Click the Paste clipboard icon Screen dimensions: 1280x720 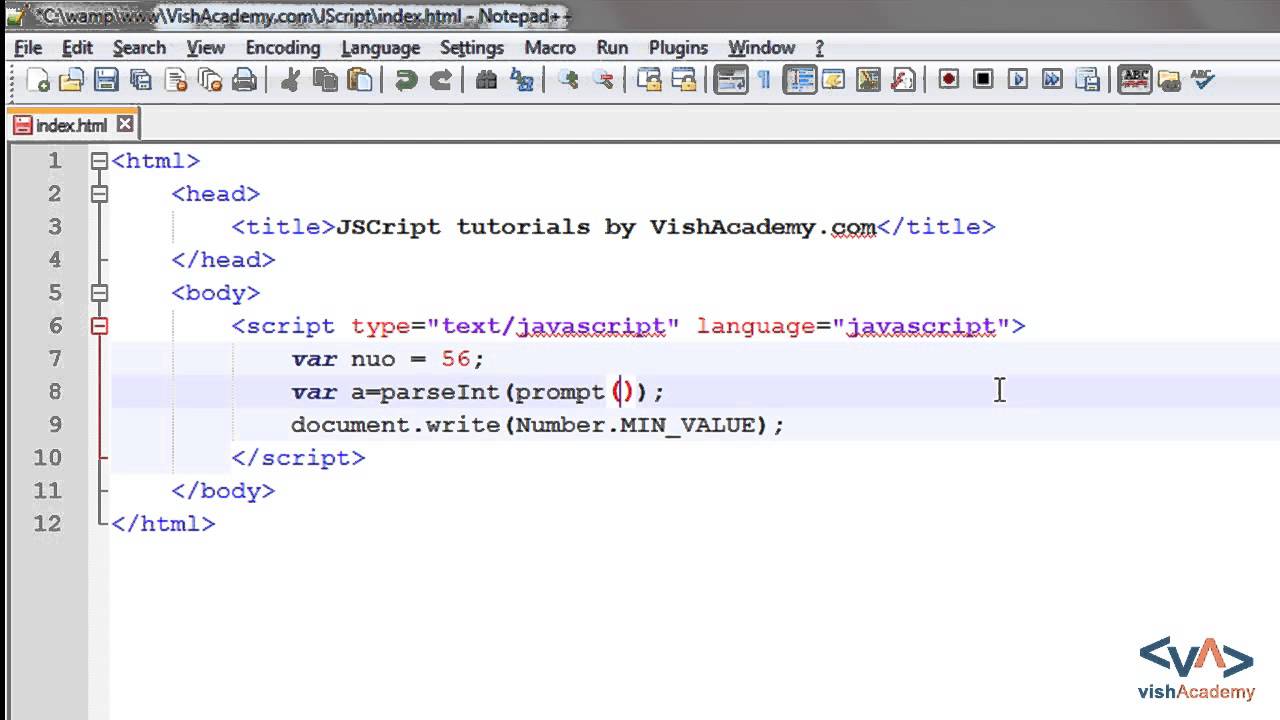[x=360, y=80]
